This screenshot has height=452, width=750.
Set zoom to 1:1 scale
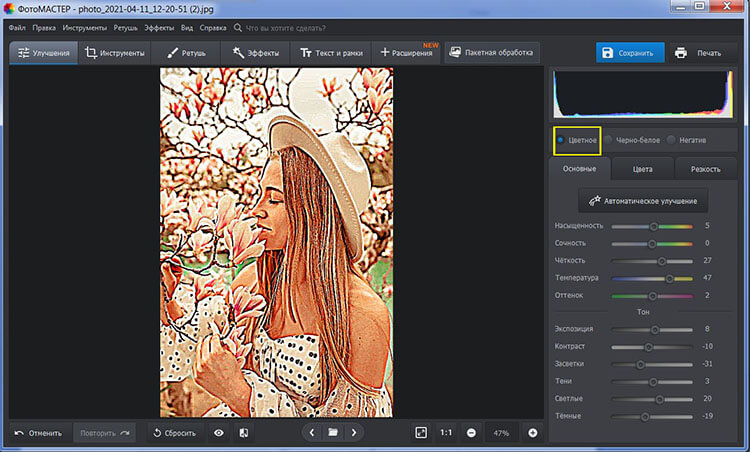(445, 433)
